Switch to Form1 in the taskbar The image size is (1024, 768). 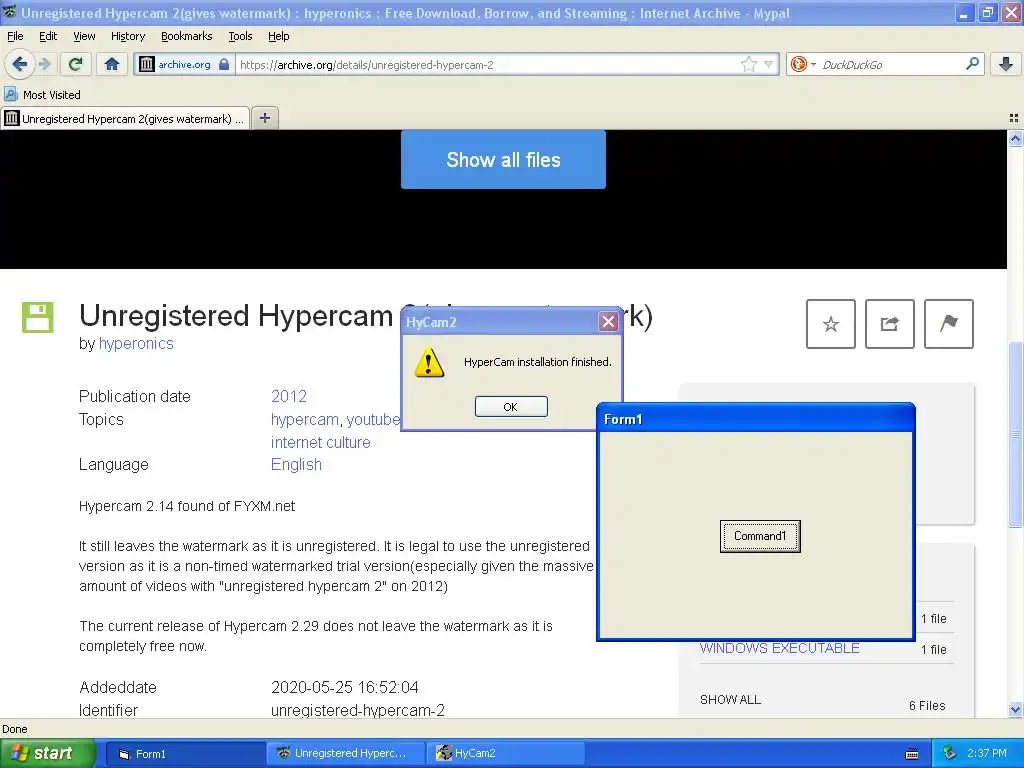click(x=184, y=754)
